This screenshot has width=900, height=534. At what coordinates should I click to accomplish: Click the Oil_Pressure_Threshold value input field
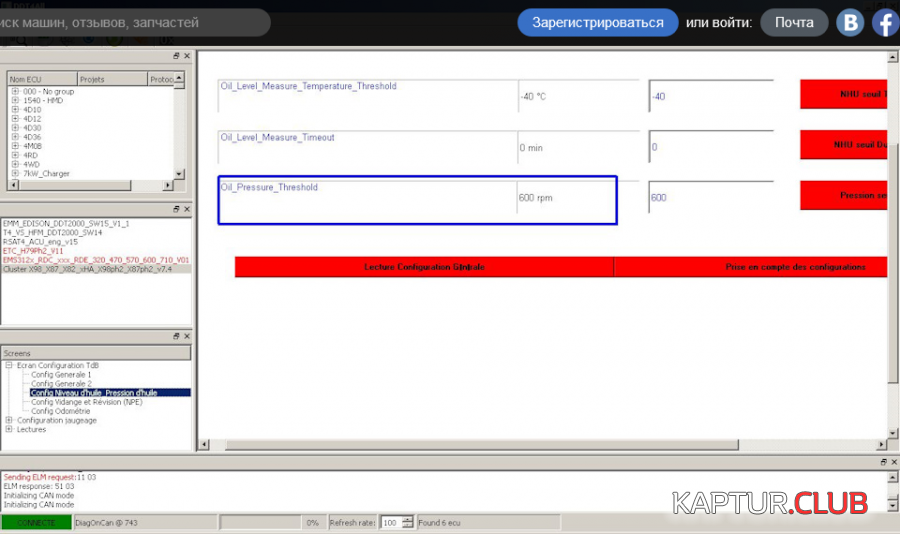[710, 197]
